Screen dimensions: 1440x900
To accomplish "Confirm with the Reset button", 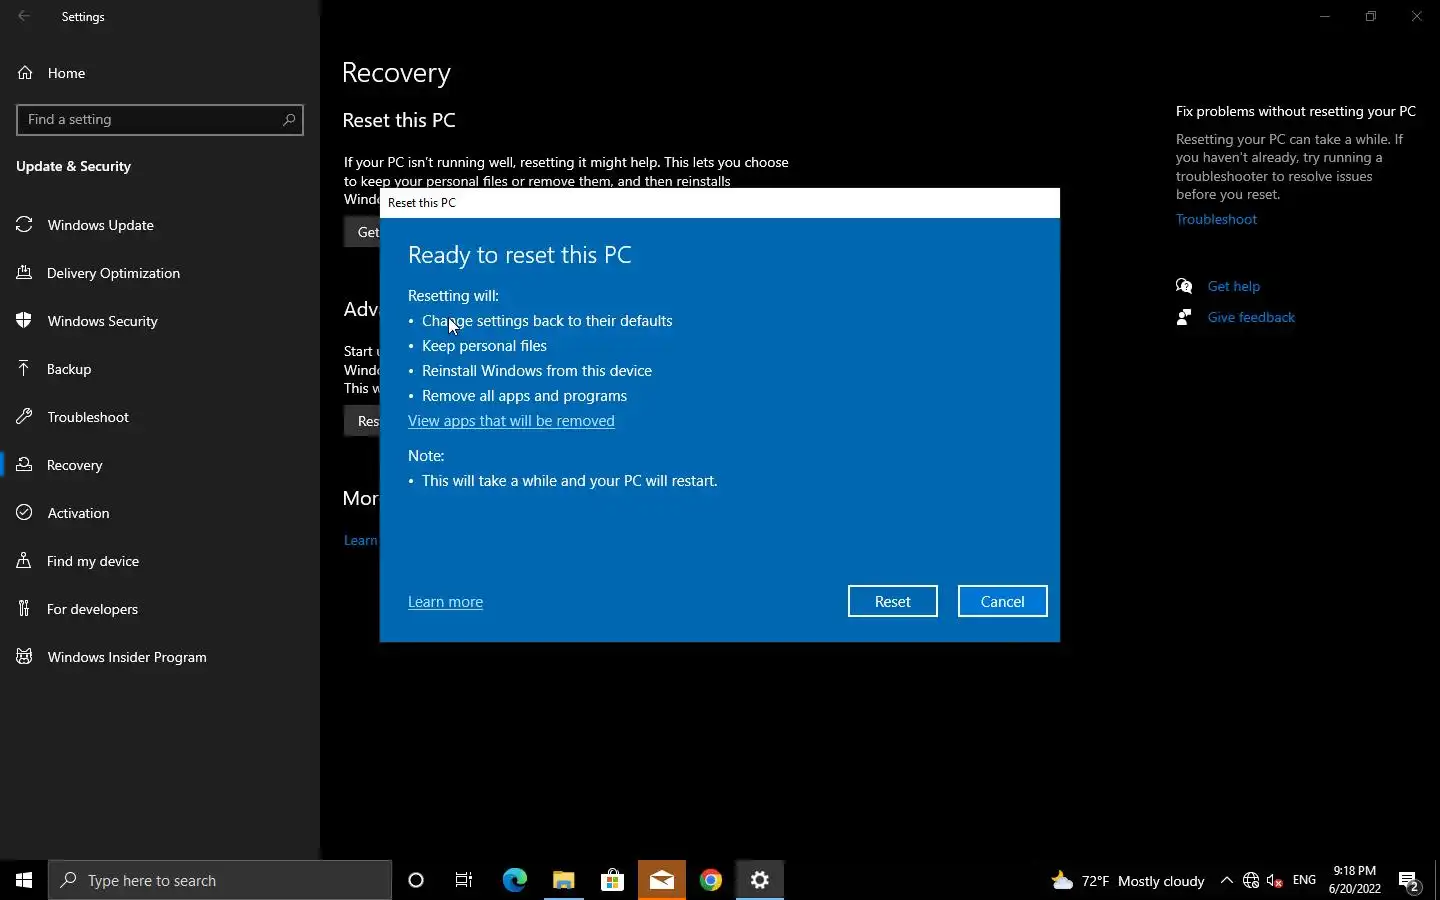I will 892,601.
